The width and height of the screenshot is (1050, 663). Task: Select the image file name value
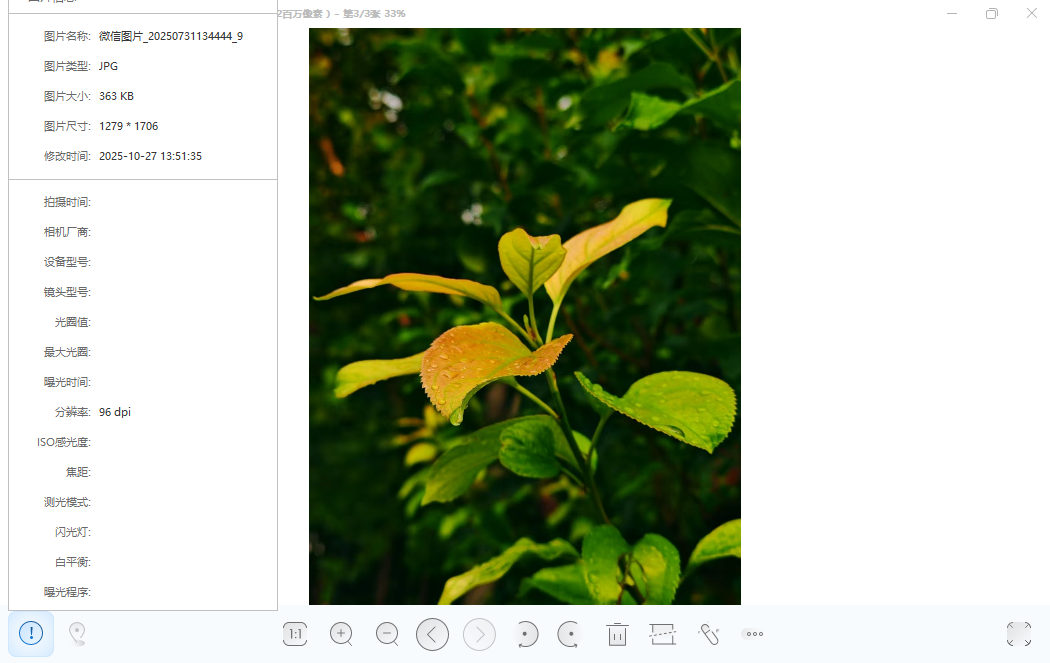tap(170, 36)
